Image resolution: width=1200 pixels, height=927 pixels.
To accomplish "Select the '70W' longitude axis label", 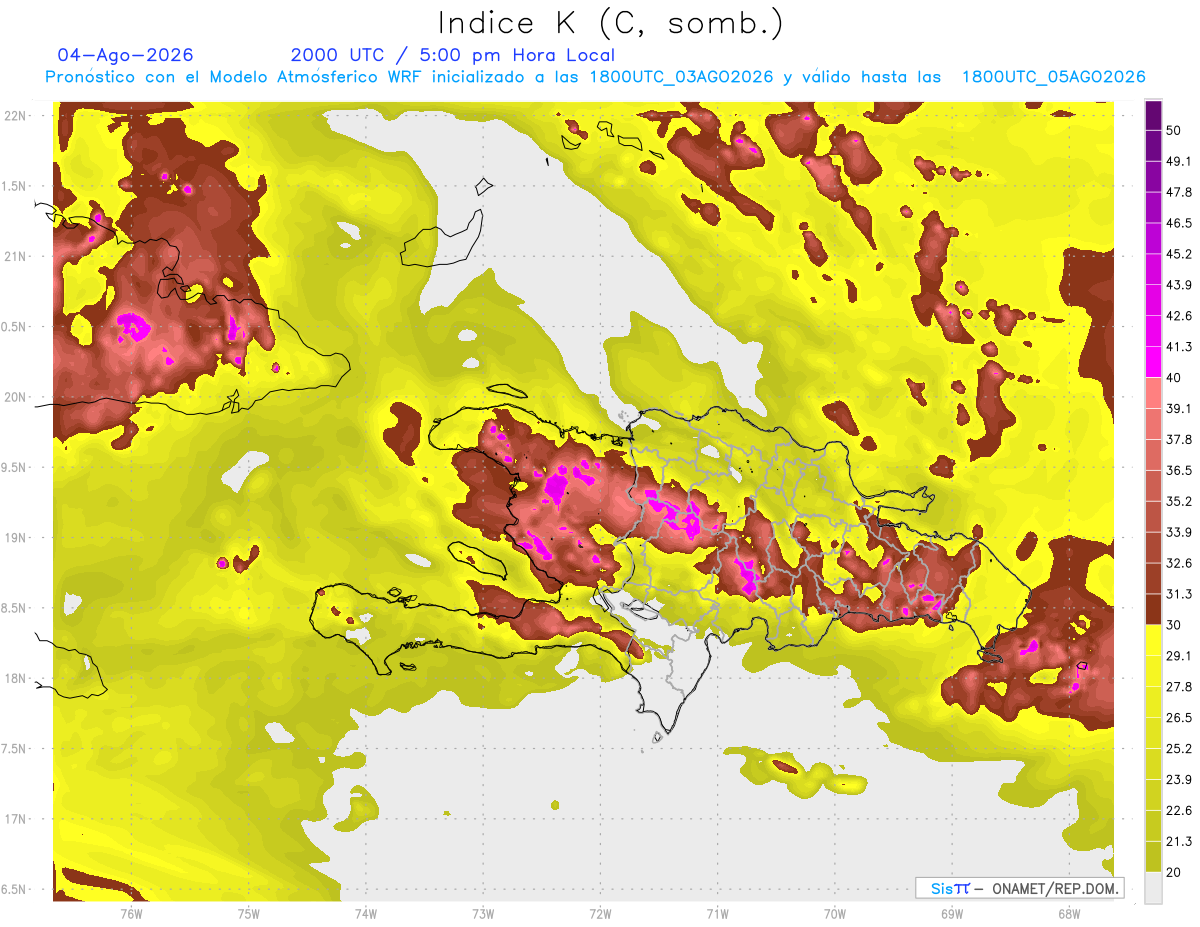I will pyautogui.click(x=834, y=914).
